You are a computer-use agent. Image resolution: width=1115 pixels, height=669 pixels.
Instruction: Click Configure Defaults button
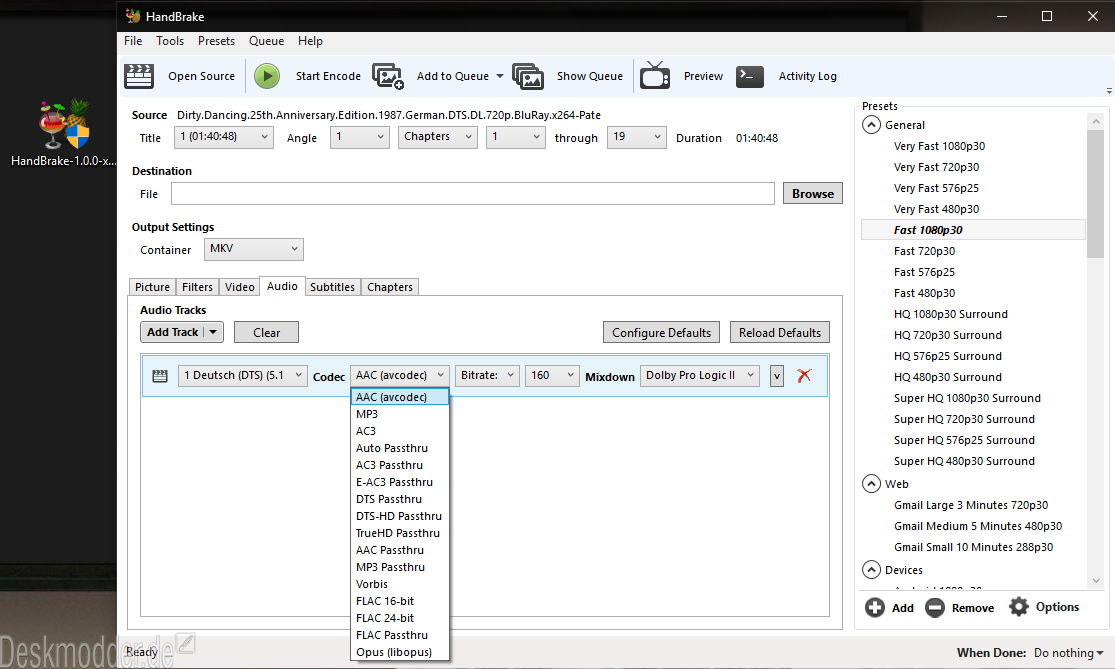tap(661, 333)
